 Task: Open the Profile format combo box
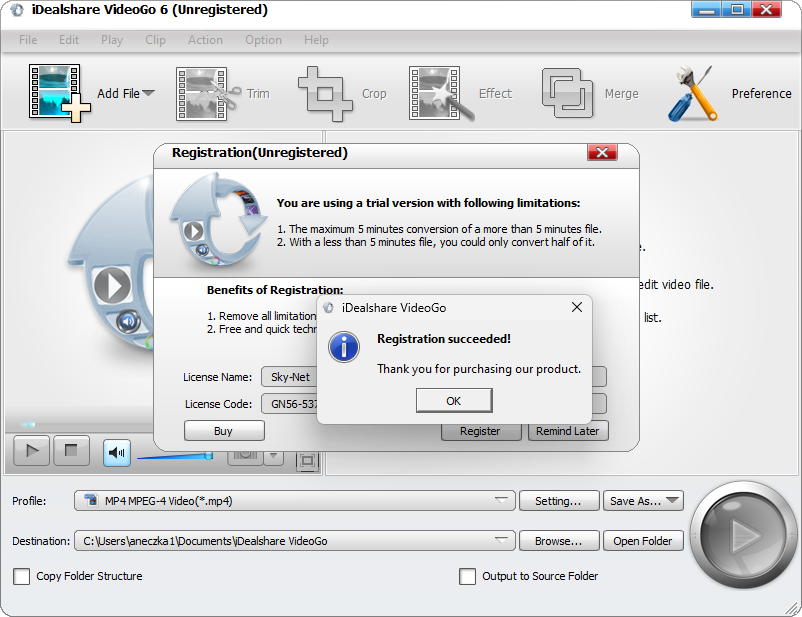(295, 501)
